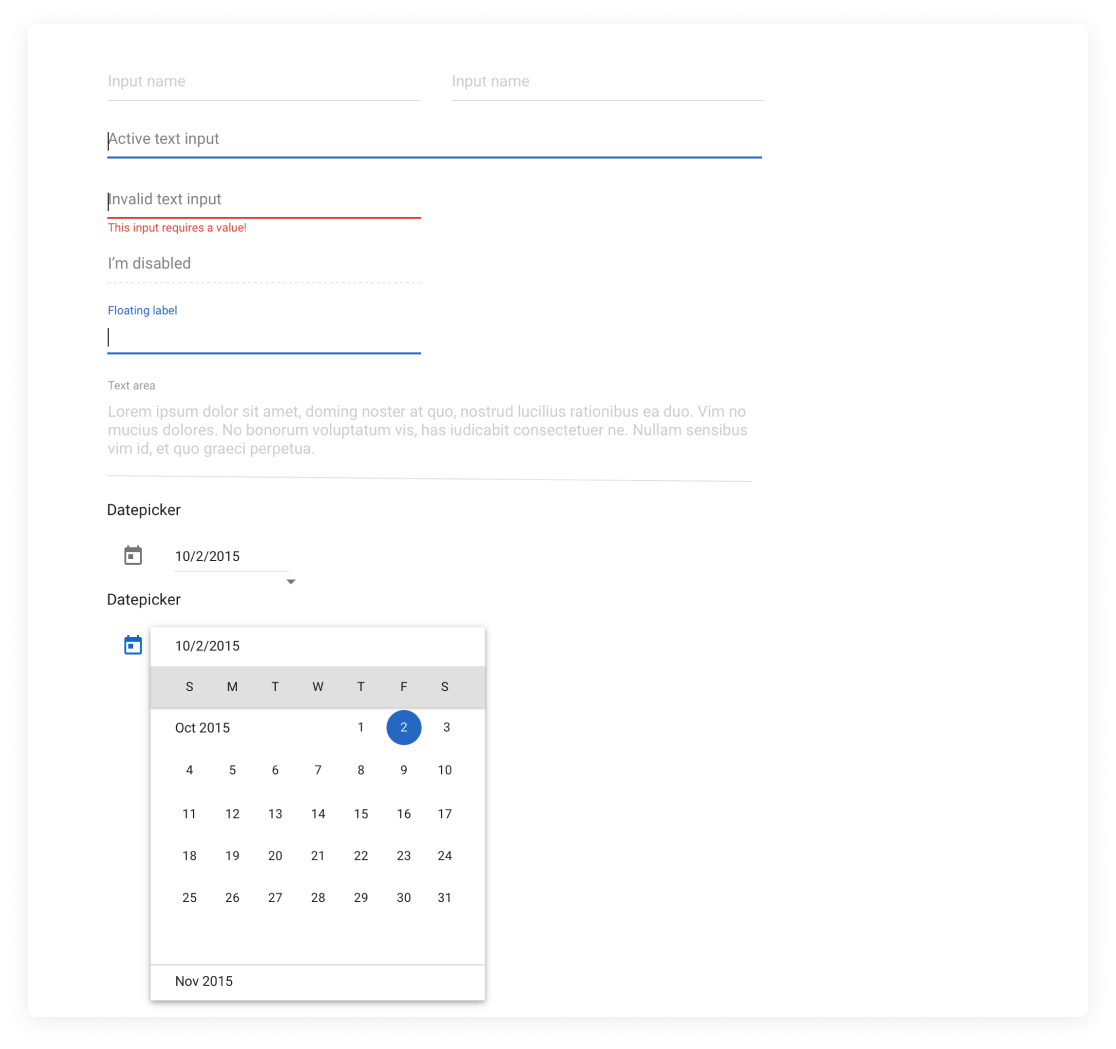Pick October 17 in the calendar
This screenshot has height=1049, width=1116.
tap(445, 813)
